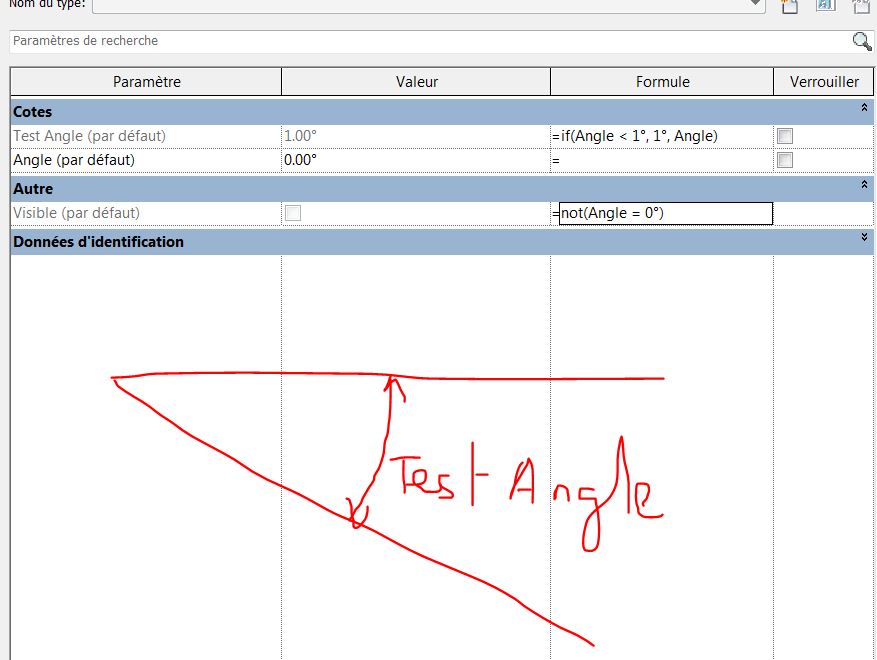Click the Verrouiller column header
Screen dimensions: 877x660
click(x=824, y=82)
